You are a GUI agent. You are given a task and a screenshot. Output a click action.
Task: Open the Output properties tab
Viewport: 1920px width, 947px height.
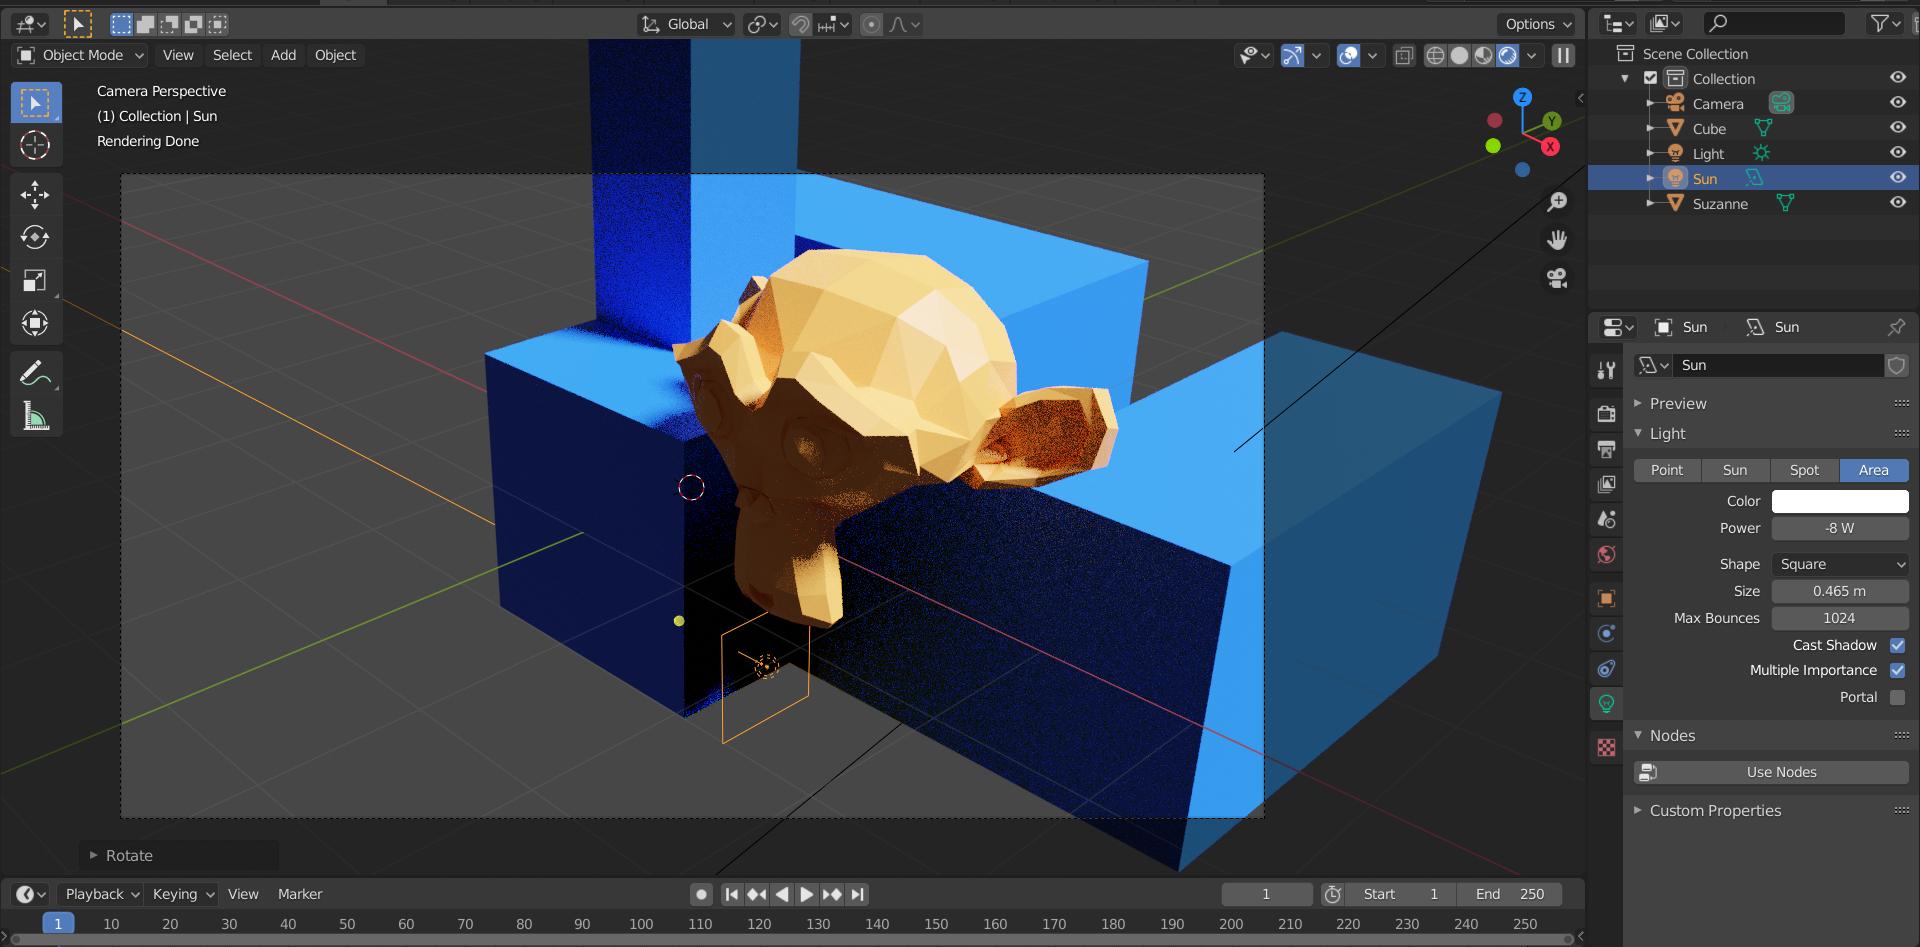pyautogui.click(x=1606, y=449)
